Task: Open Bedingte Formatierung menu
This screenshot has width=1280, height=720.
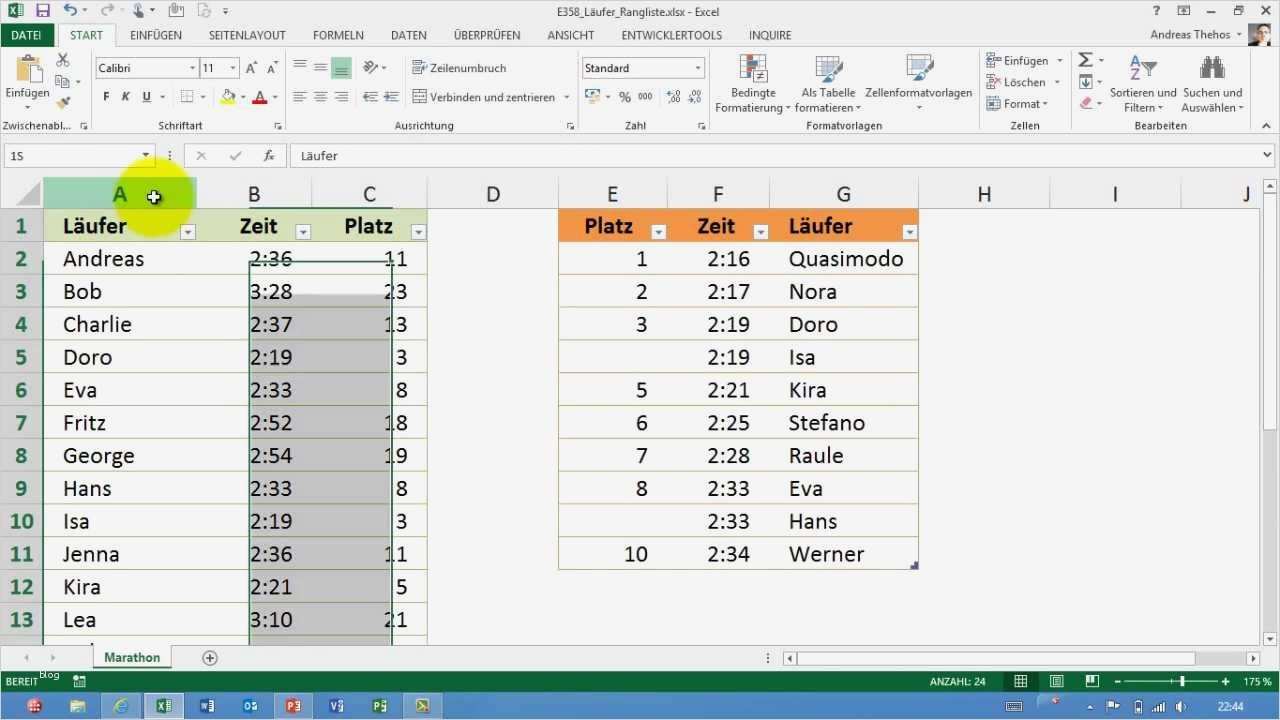Action: click(753, 84)
